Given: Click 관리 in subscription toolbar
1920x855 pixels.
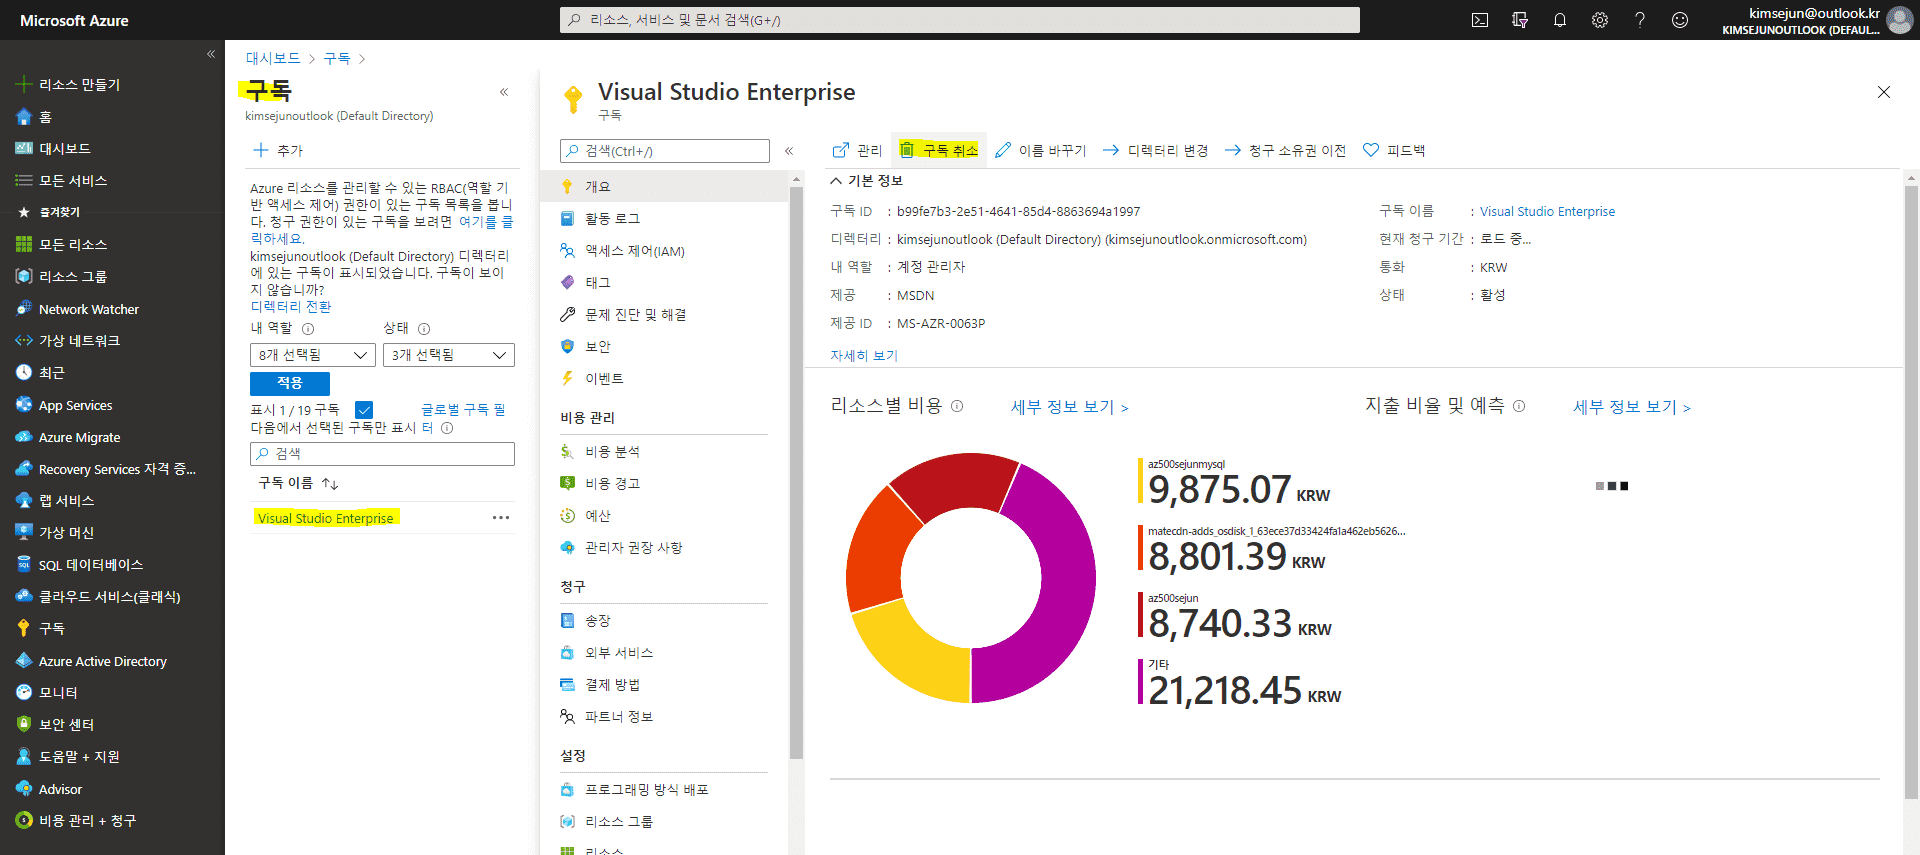Looking at the screenshot, I should (x=857, y=150).
